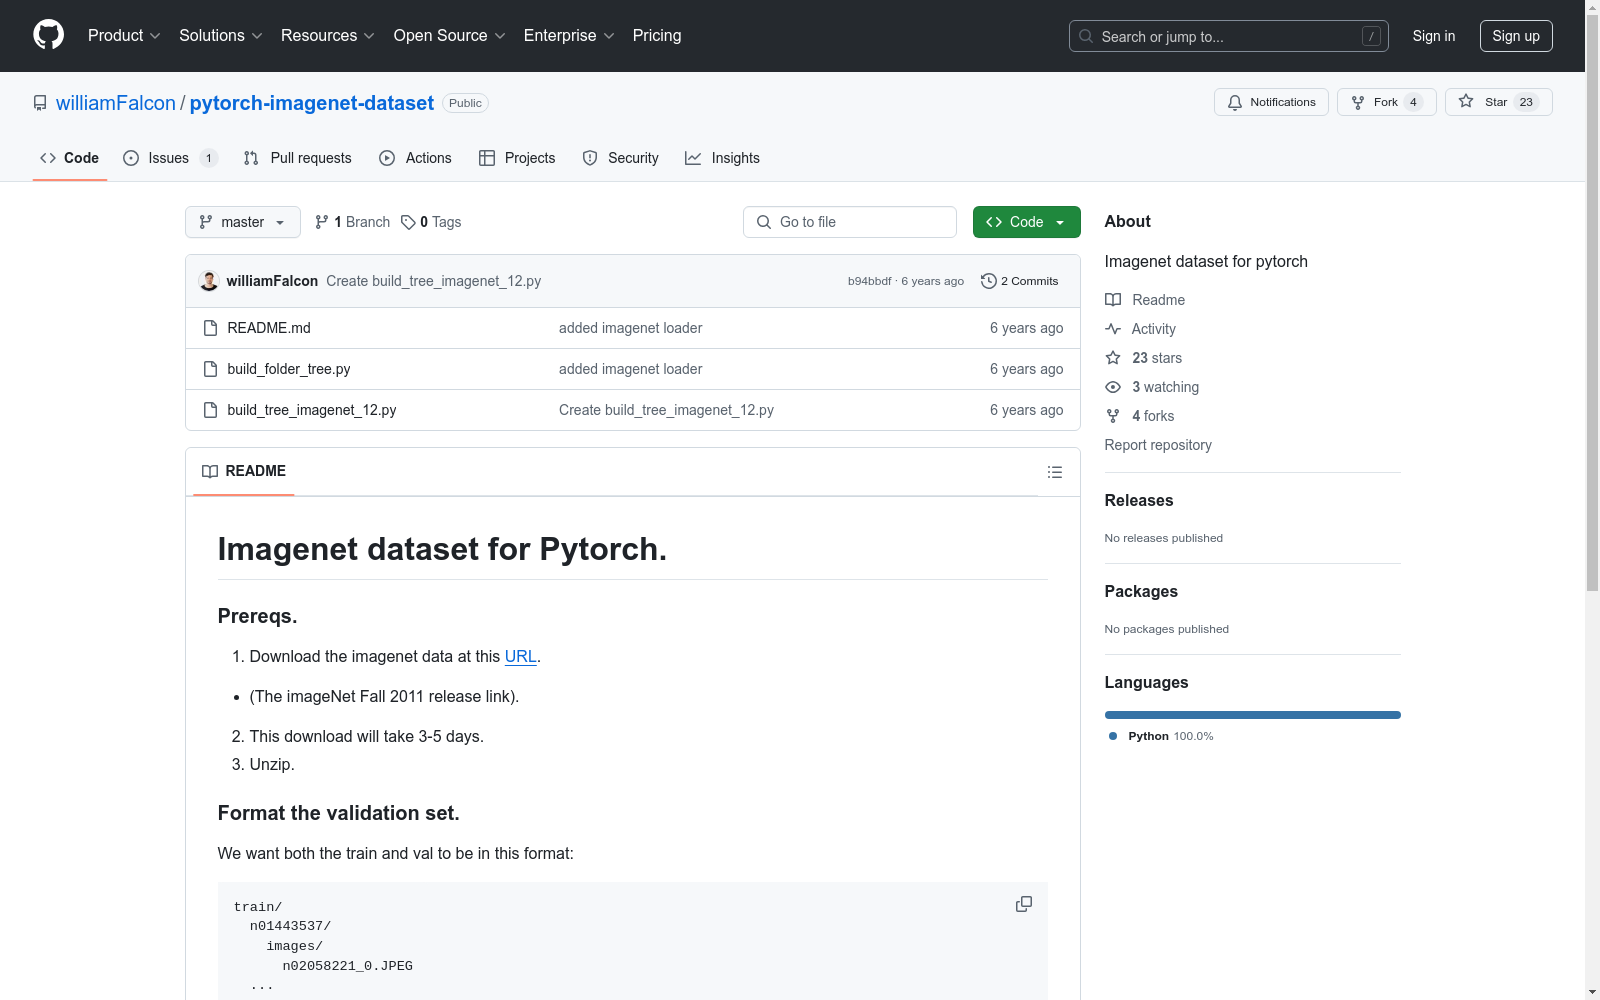
Task: Open the master branch dropdown
Action: coord(243,222)
